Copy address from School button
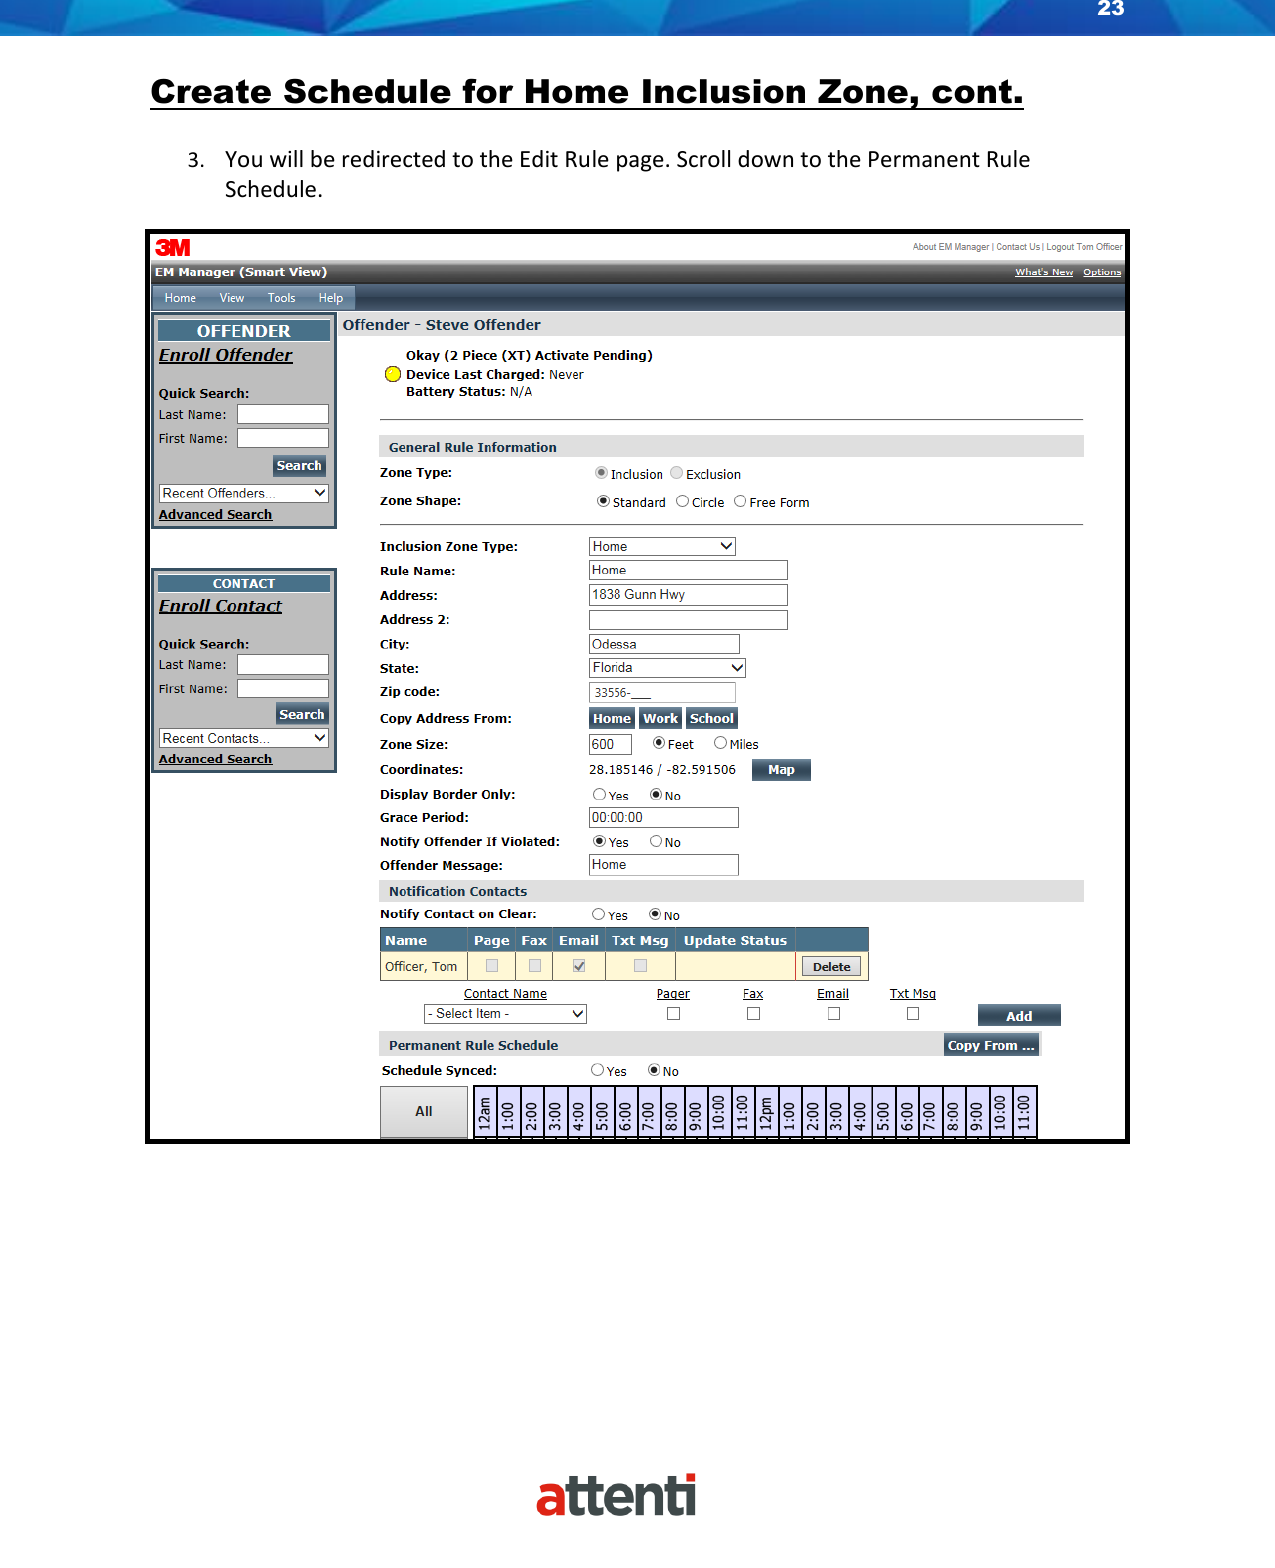 [x=712, y=718]
